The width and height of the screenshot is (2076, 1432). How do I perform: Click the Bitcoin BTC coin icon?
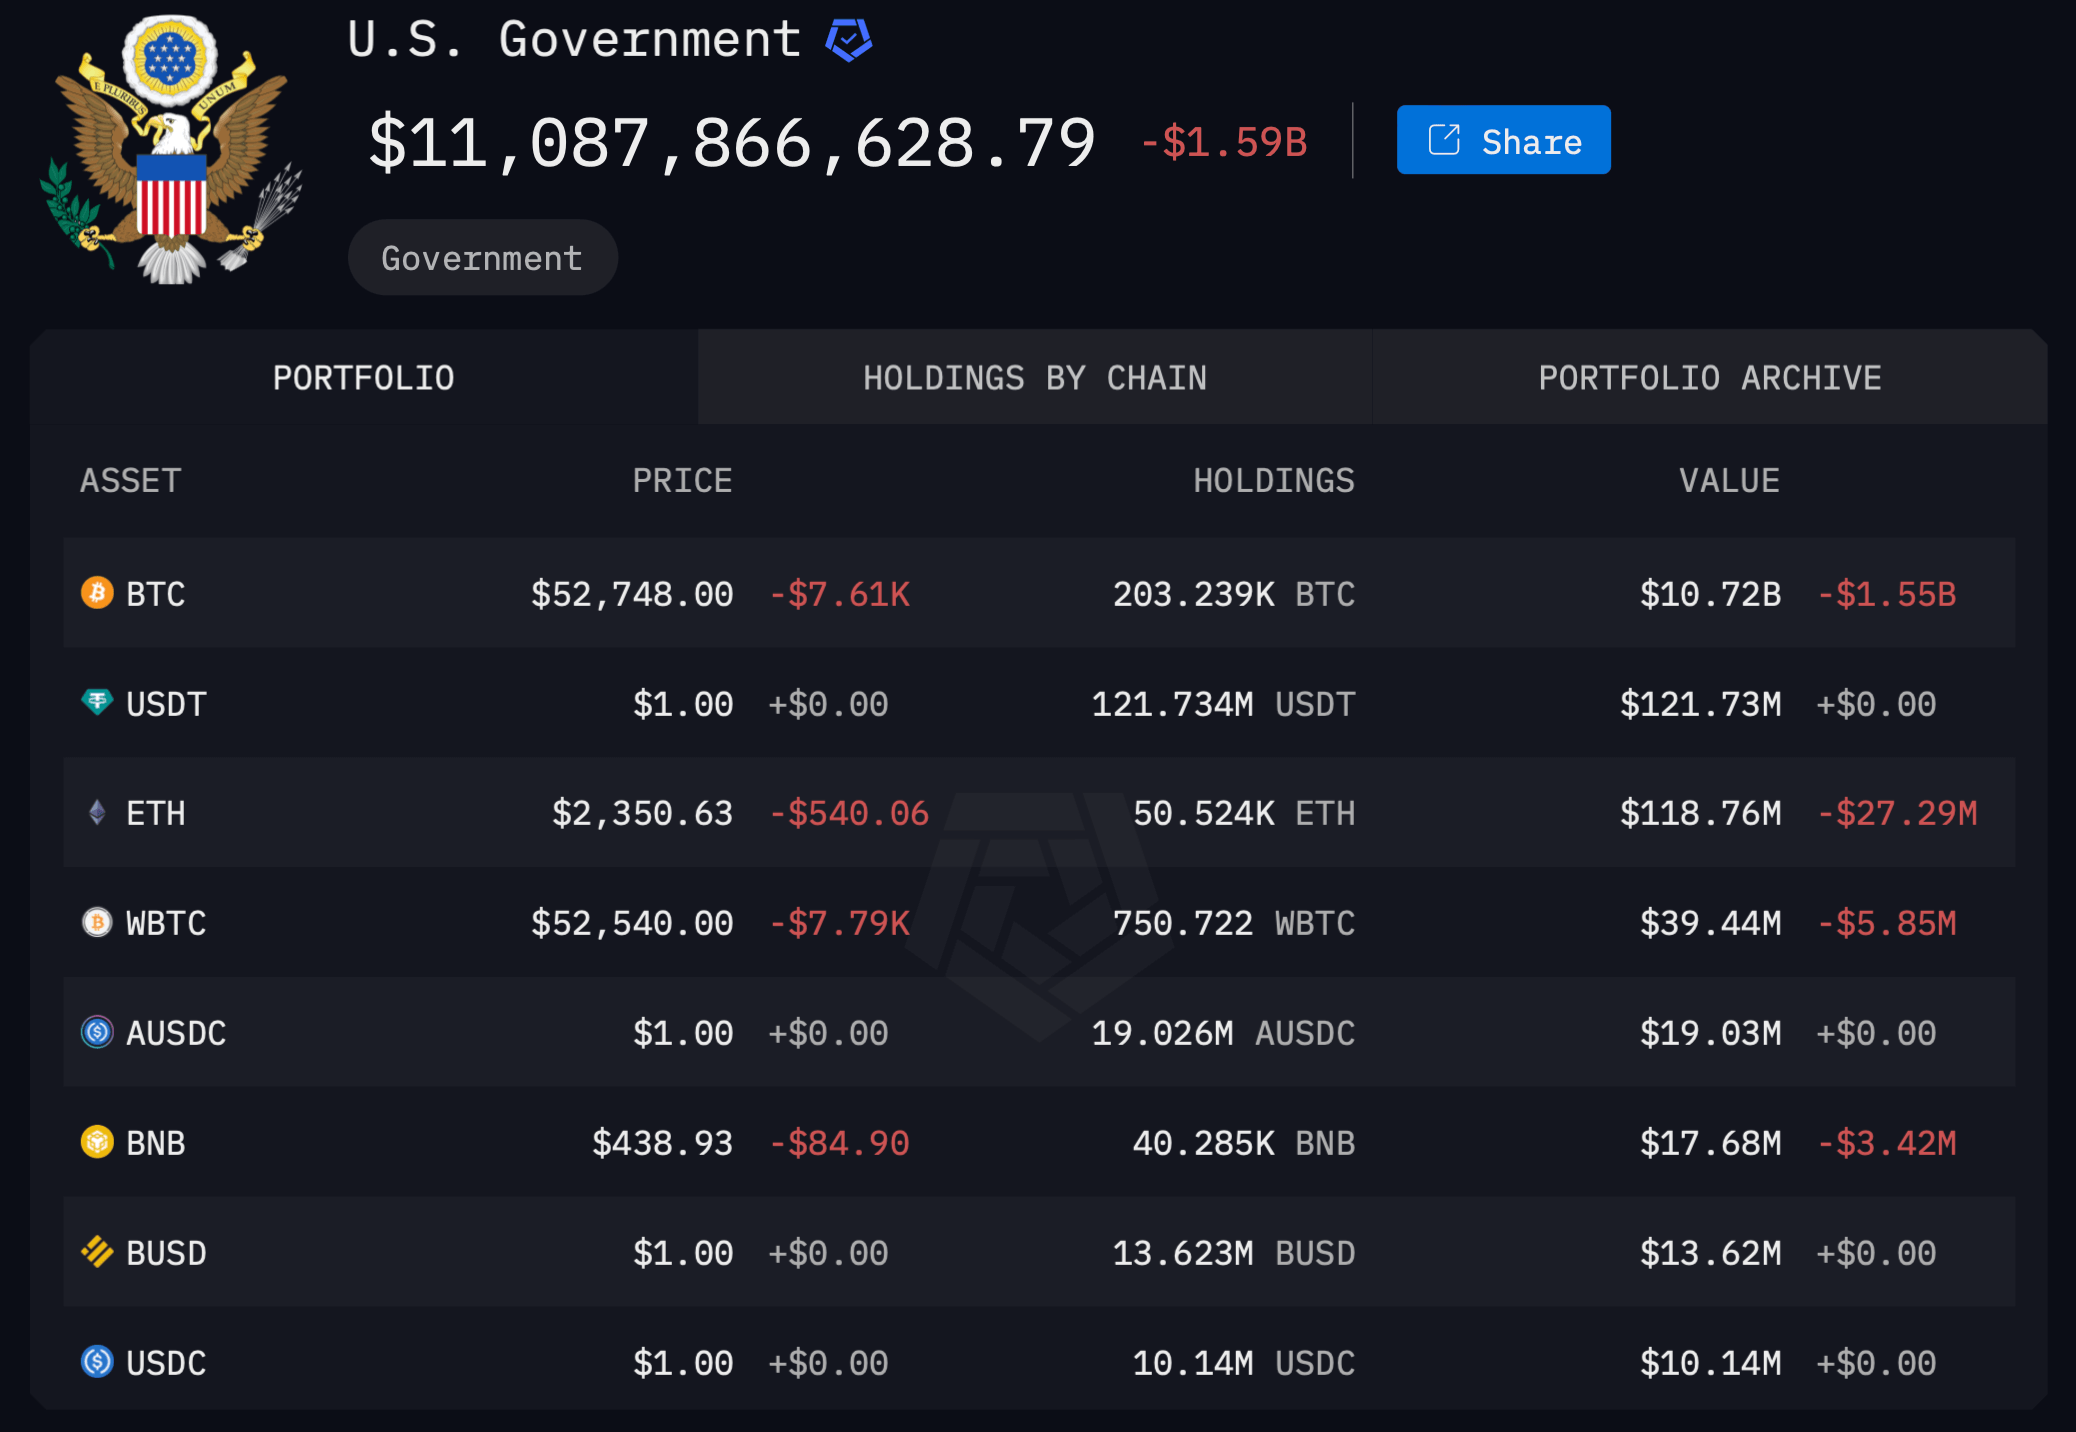(97, 593)
